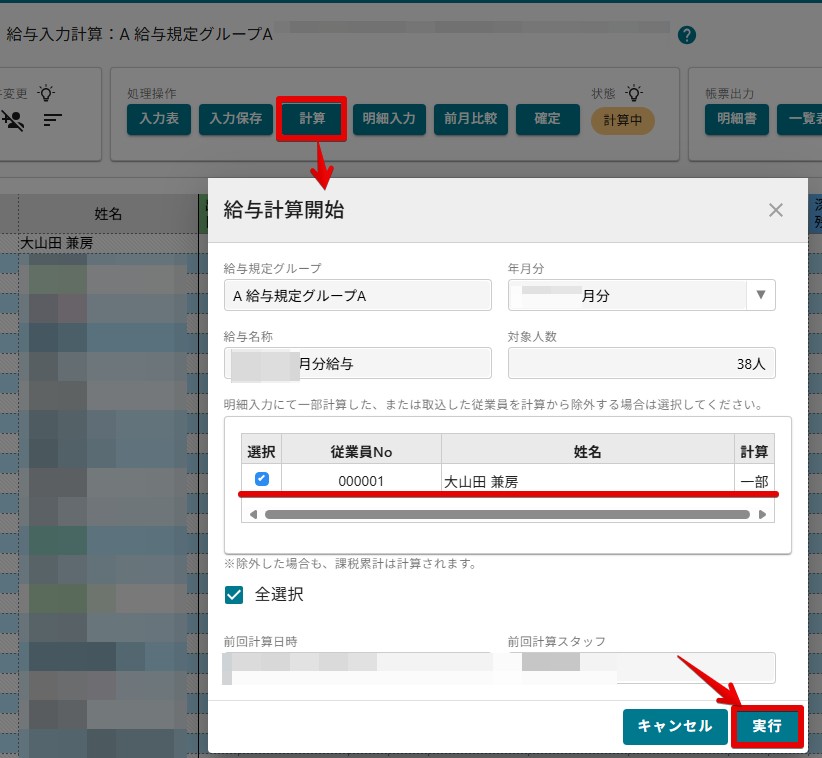Click the 選択 column header

(262, 451)
